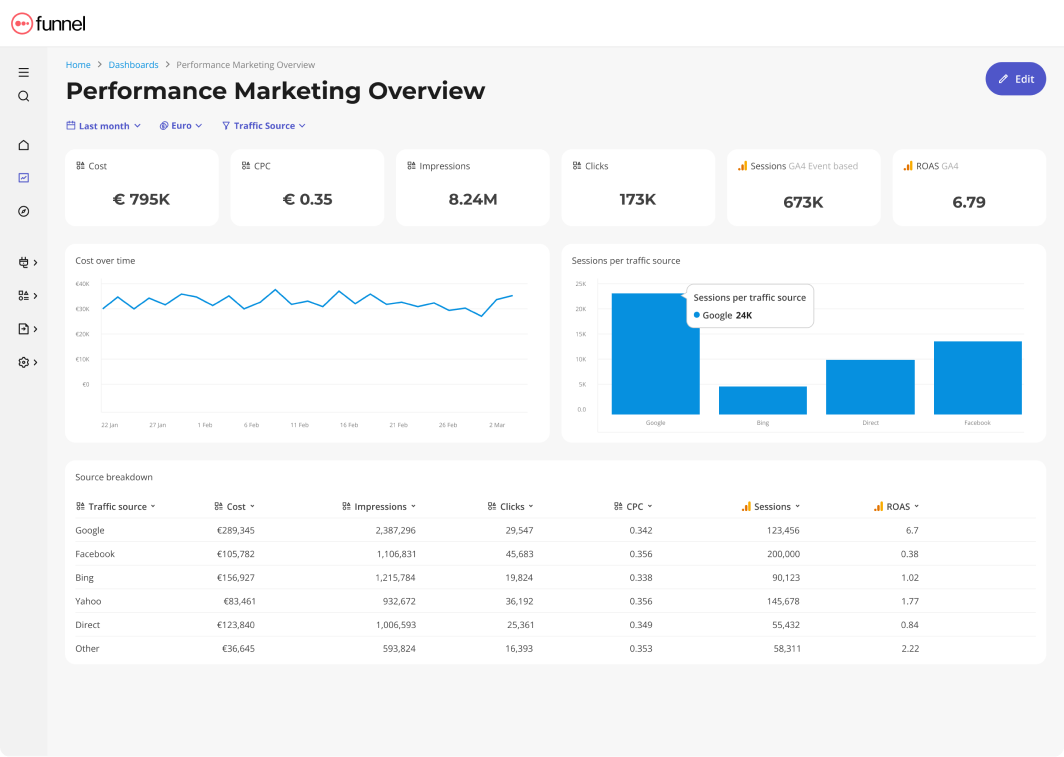Click the Funnel logo
Screen dimensions: 1064x757
click(x=48, y=23)
